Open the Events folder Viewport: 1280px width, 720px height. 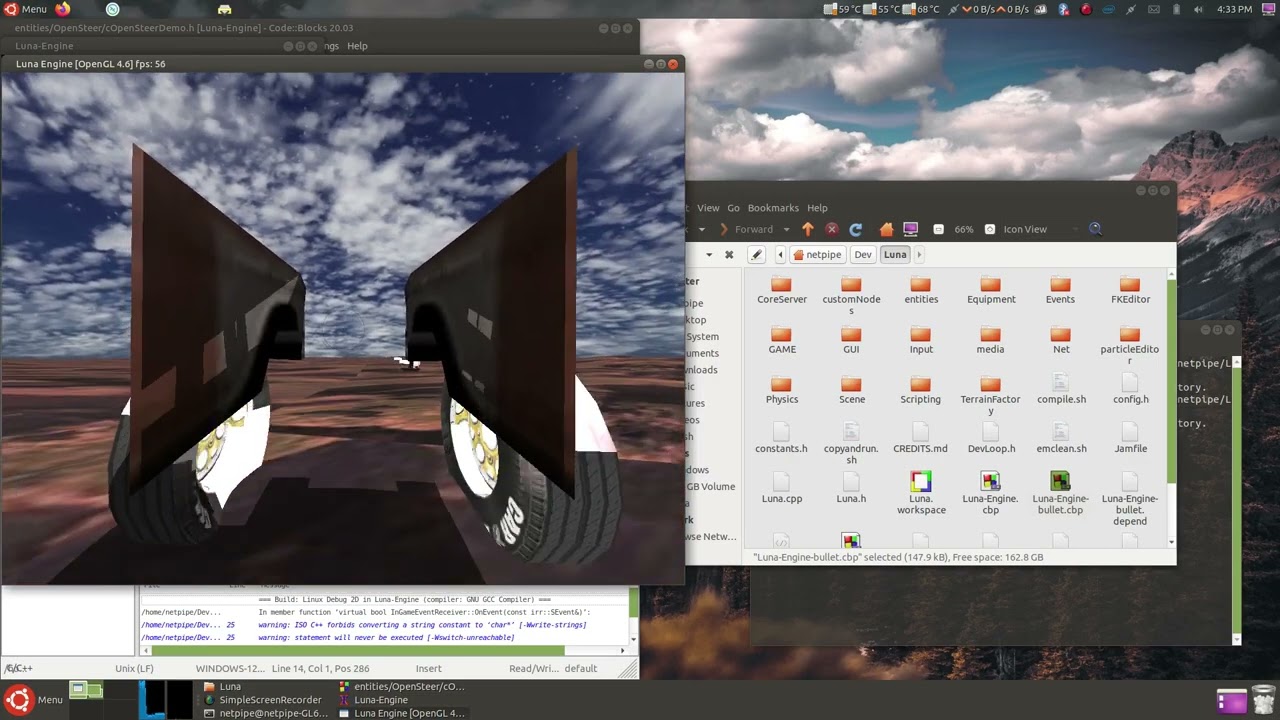[x=1060, y=291]
